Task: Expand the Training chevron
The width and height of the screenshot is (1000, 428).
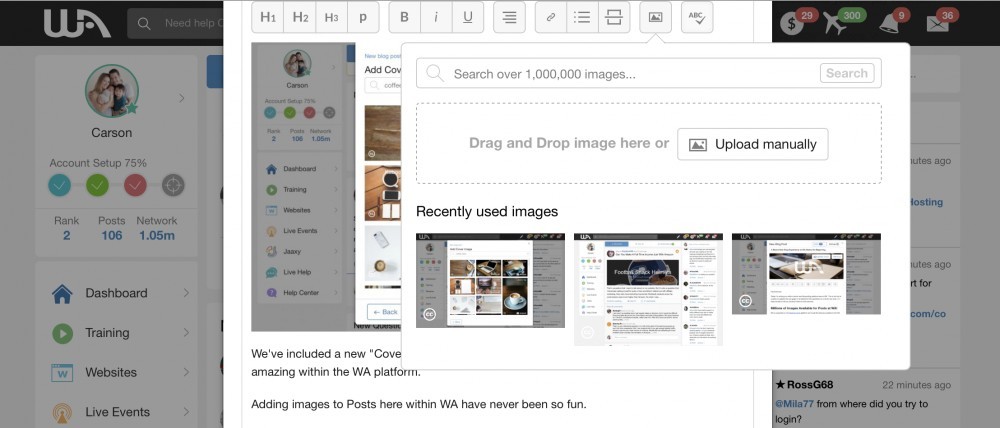Action: tap(186, 333)
